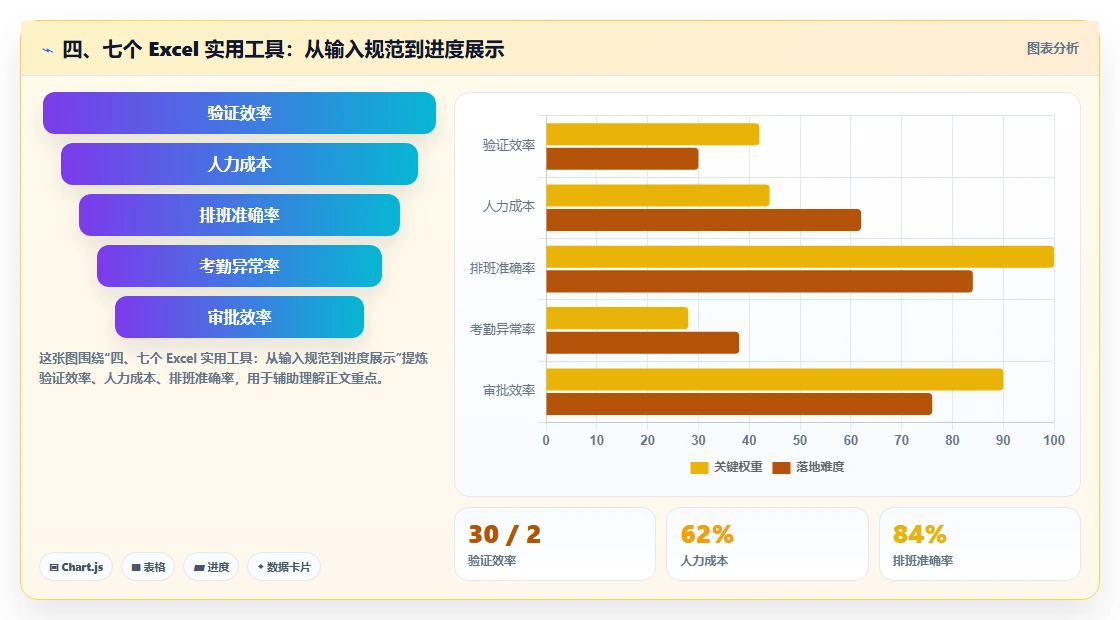Toggle the 关键权重 legend swatch
The height and width of the screenshot is (620, 1120).
click(699, 467)
